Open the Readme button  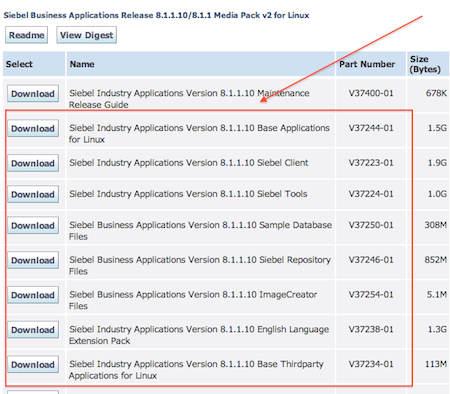pyautogui.click(x=26, y=35)
